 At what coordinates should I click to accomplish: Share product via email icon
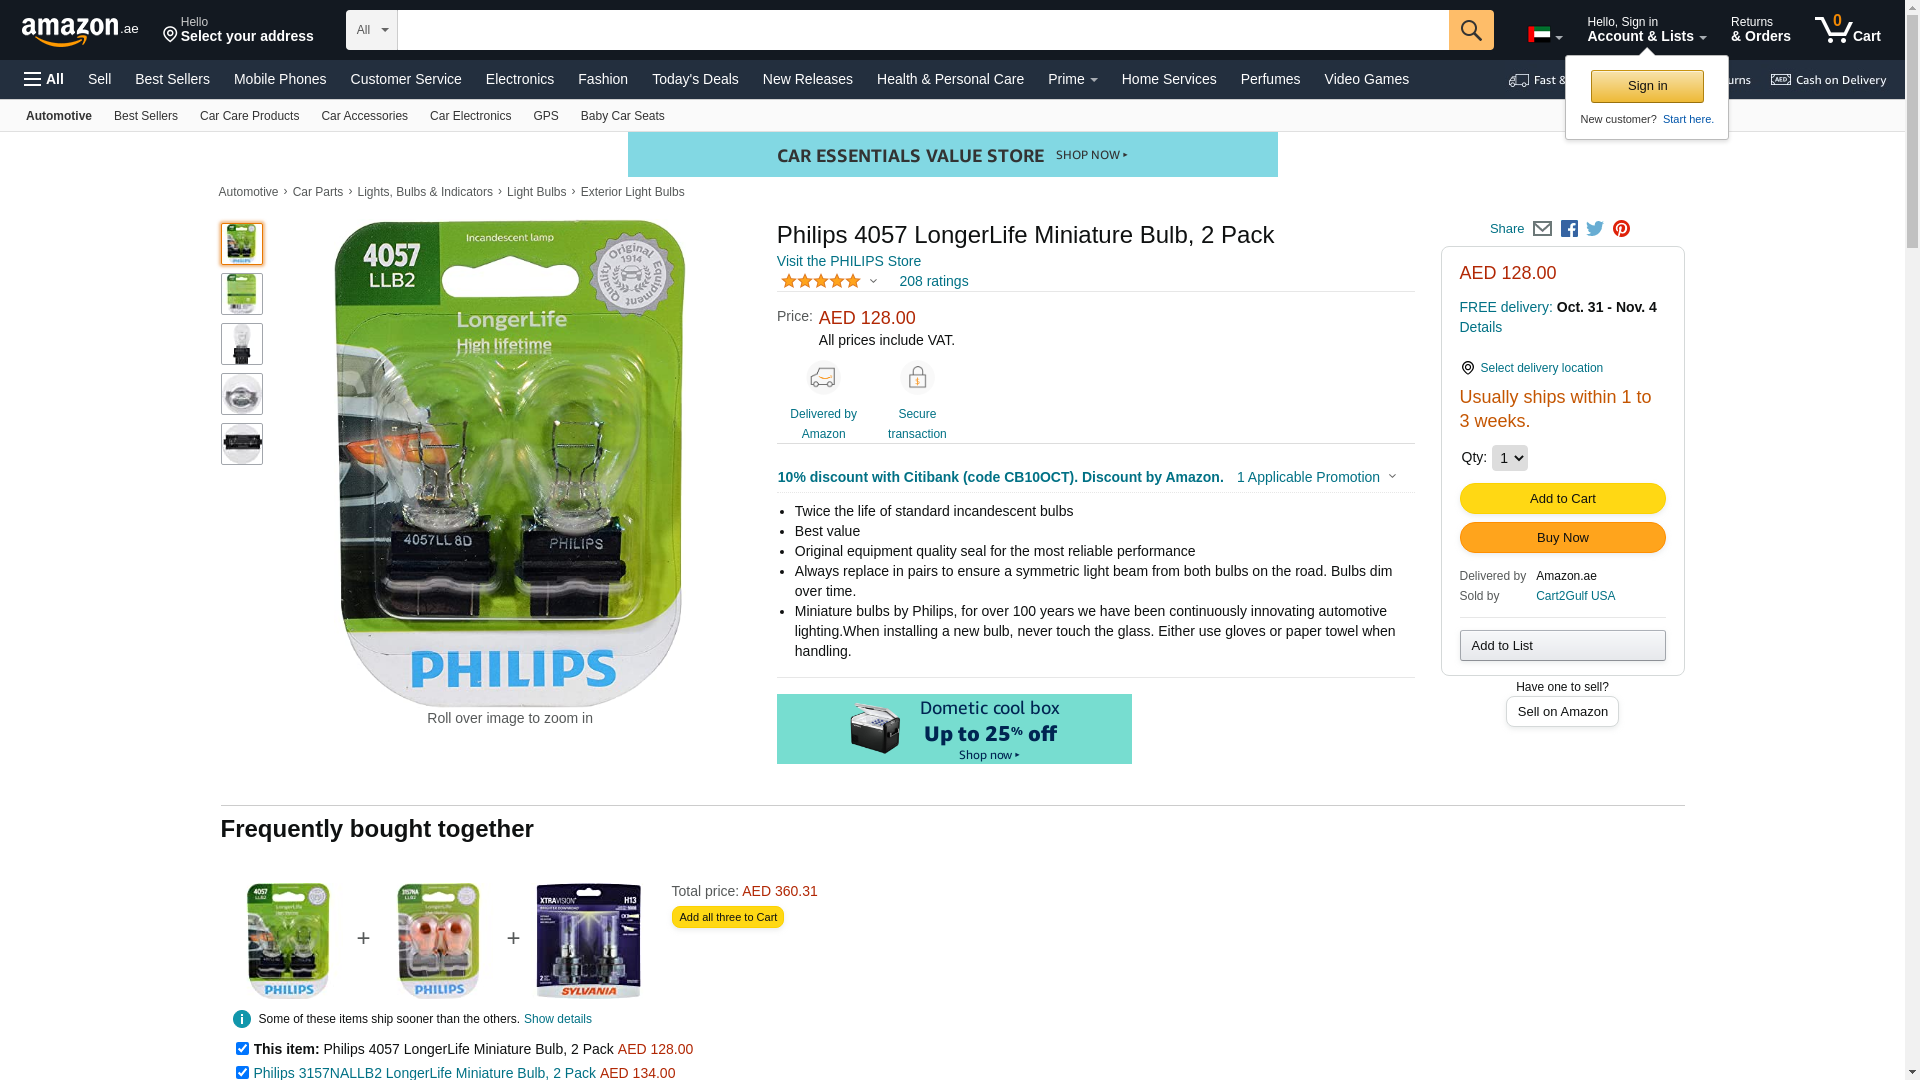[1542, 229]
